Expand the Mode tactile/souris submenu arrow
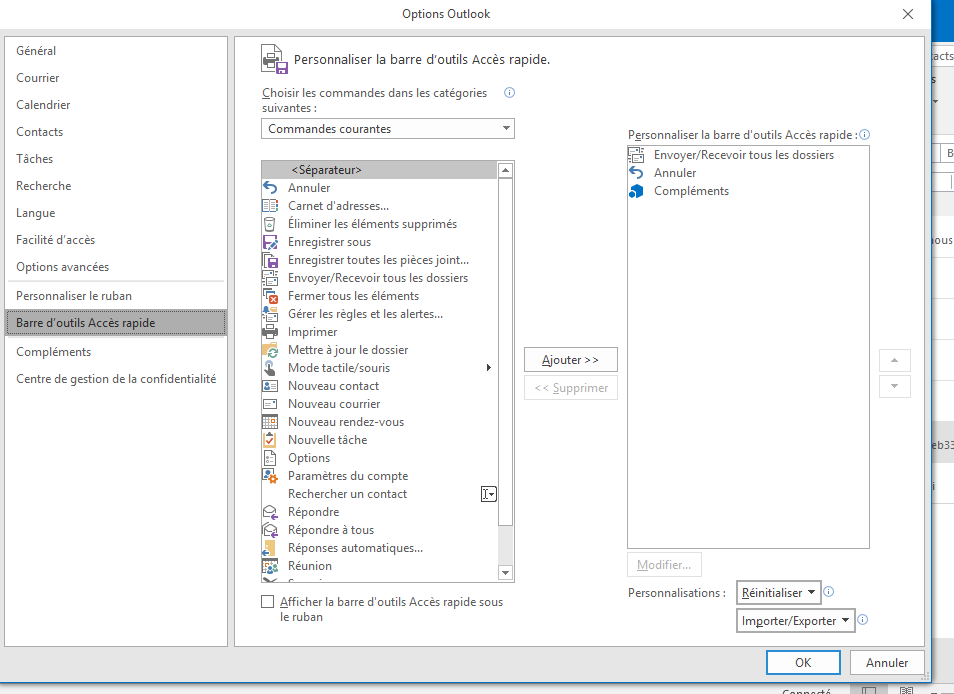The width and height of the screenshot is (954, 694). pos(489,367)
